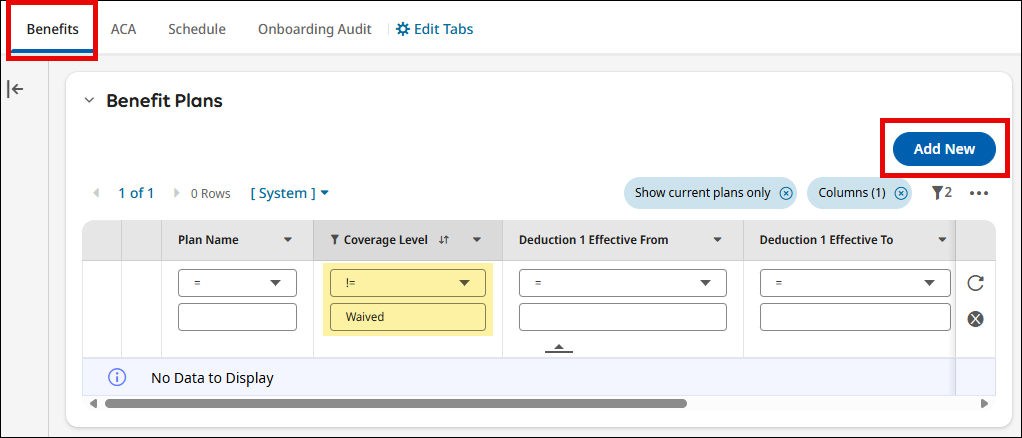Collapse the left side panel arrow icon
The width and height of the screenshot is (1022, 438).
tap(15, 89)
